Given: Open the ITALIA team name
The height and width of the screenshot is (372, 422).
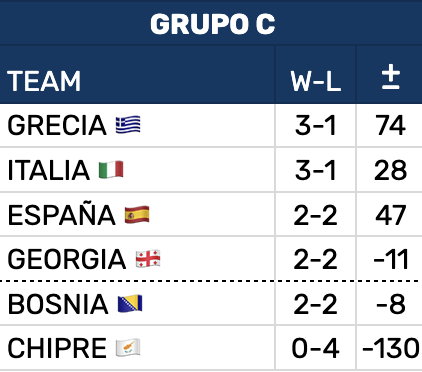Looking at the screenshot, I should [x=49, y=170].
